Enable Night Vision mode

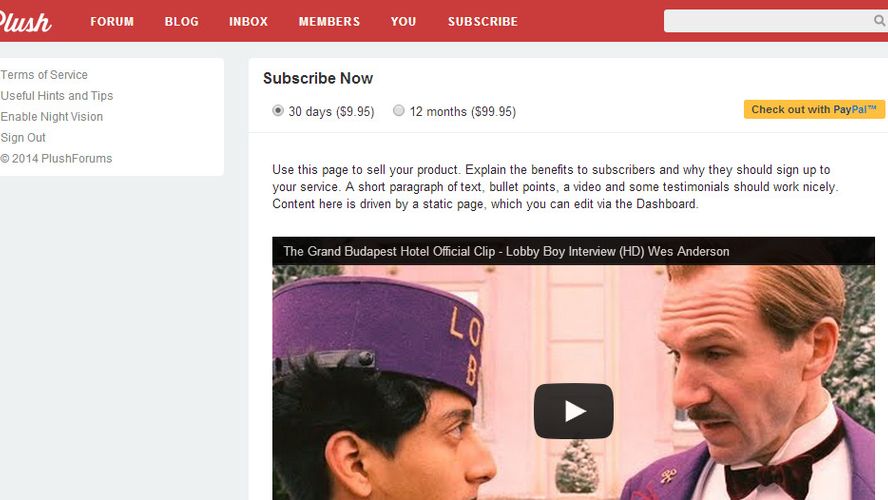pyautogui.click(x=52, y=117)
